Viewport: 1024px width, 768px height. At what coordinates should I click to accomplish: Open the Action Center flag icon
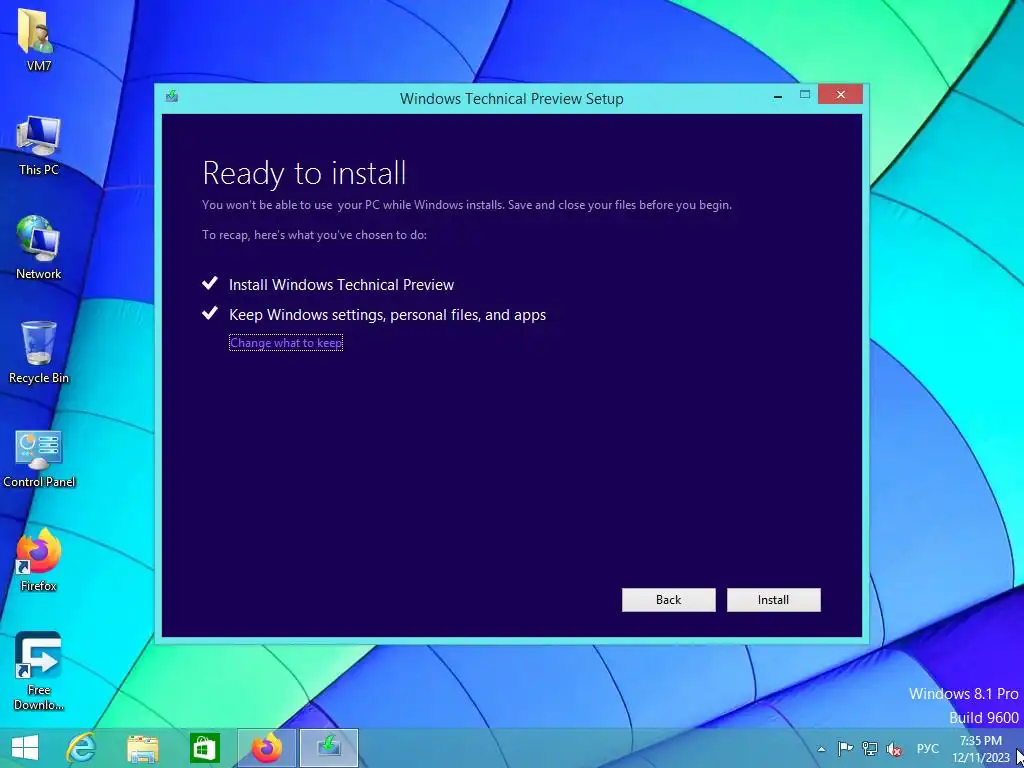click(845, 749)
